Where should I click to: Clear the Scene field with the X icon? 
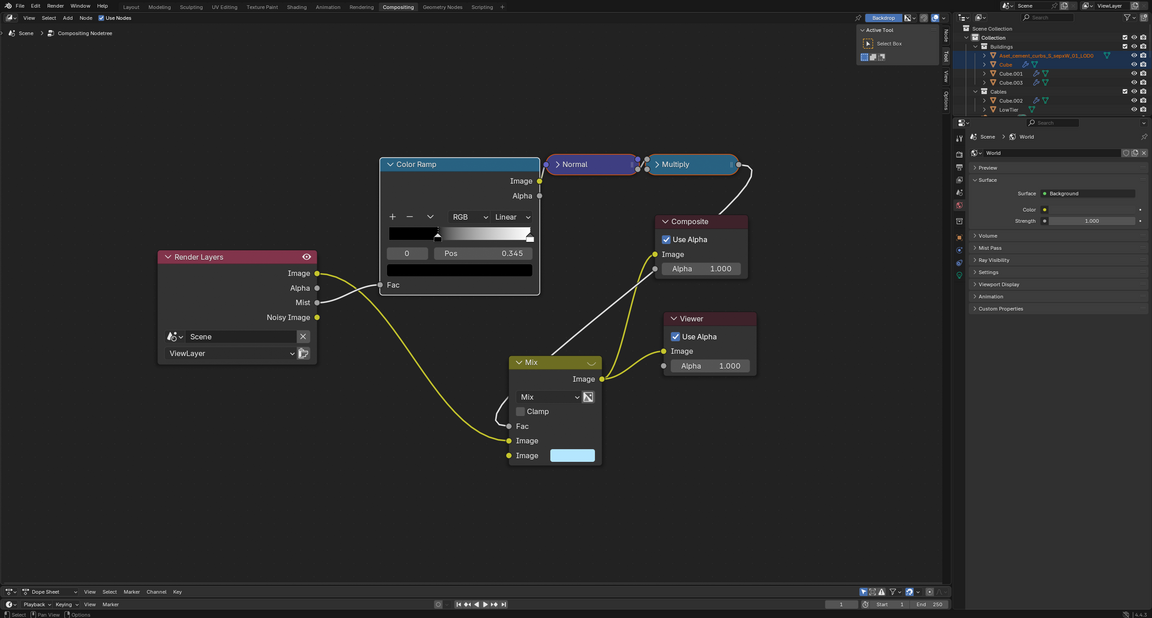pyautogui.click(x=303, y=337)
